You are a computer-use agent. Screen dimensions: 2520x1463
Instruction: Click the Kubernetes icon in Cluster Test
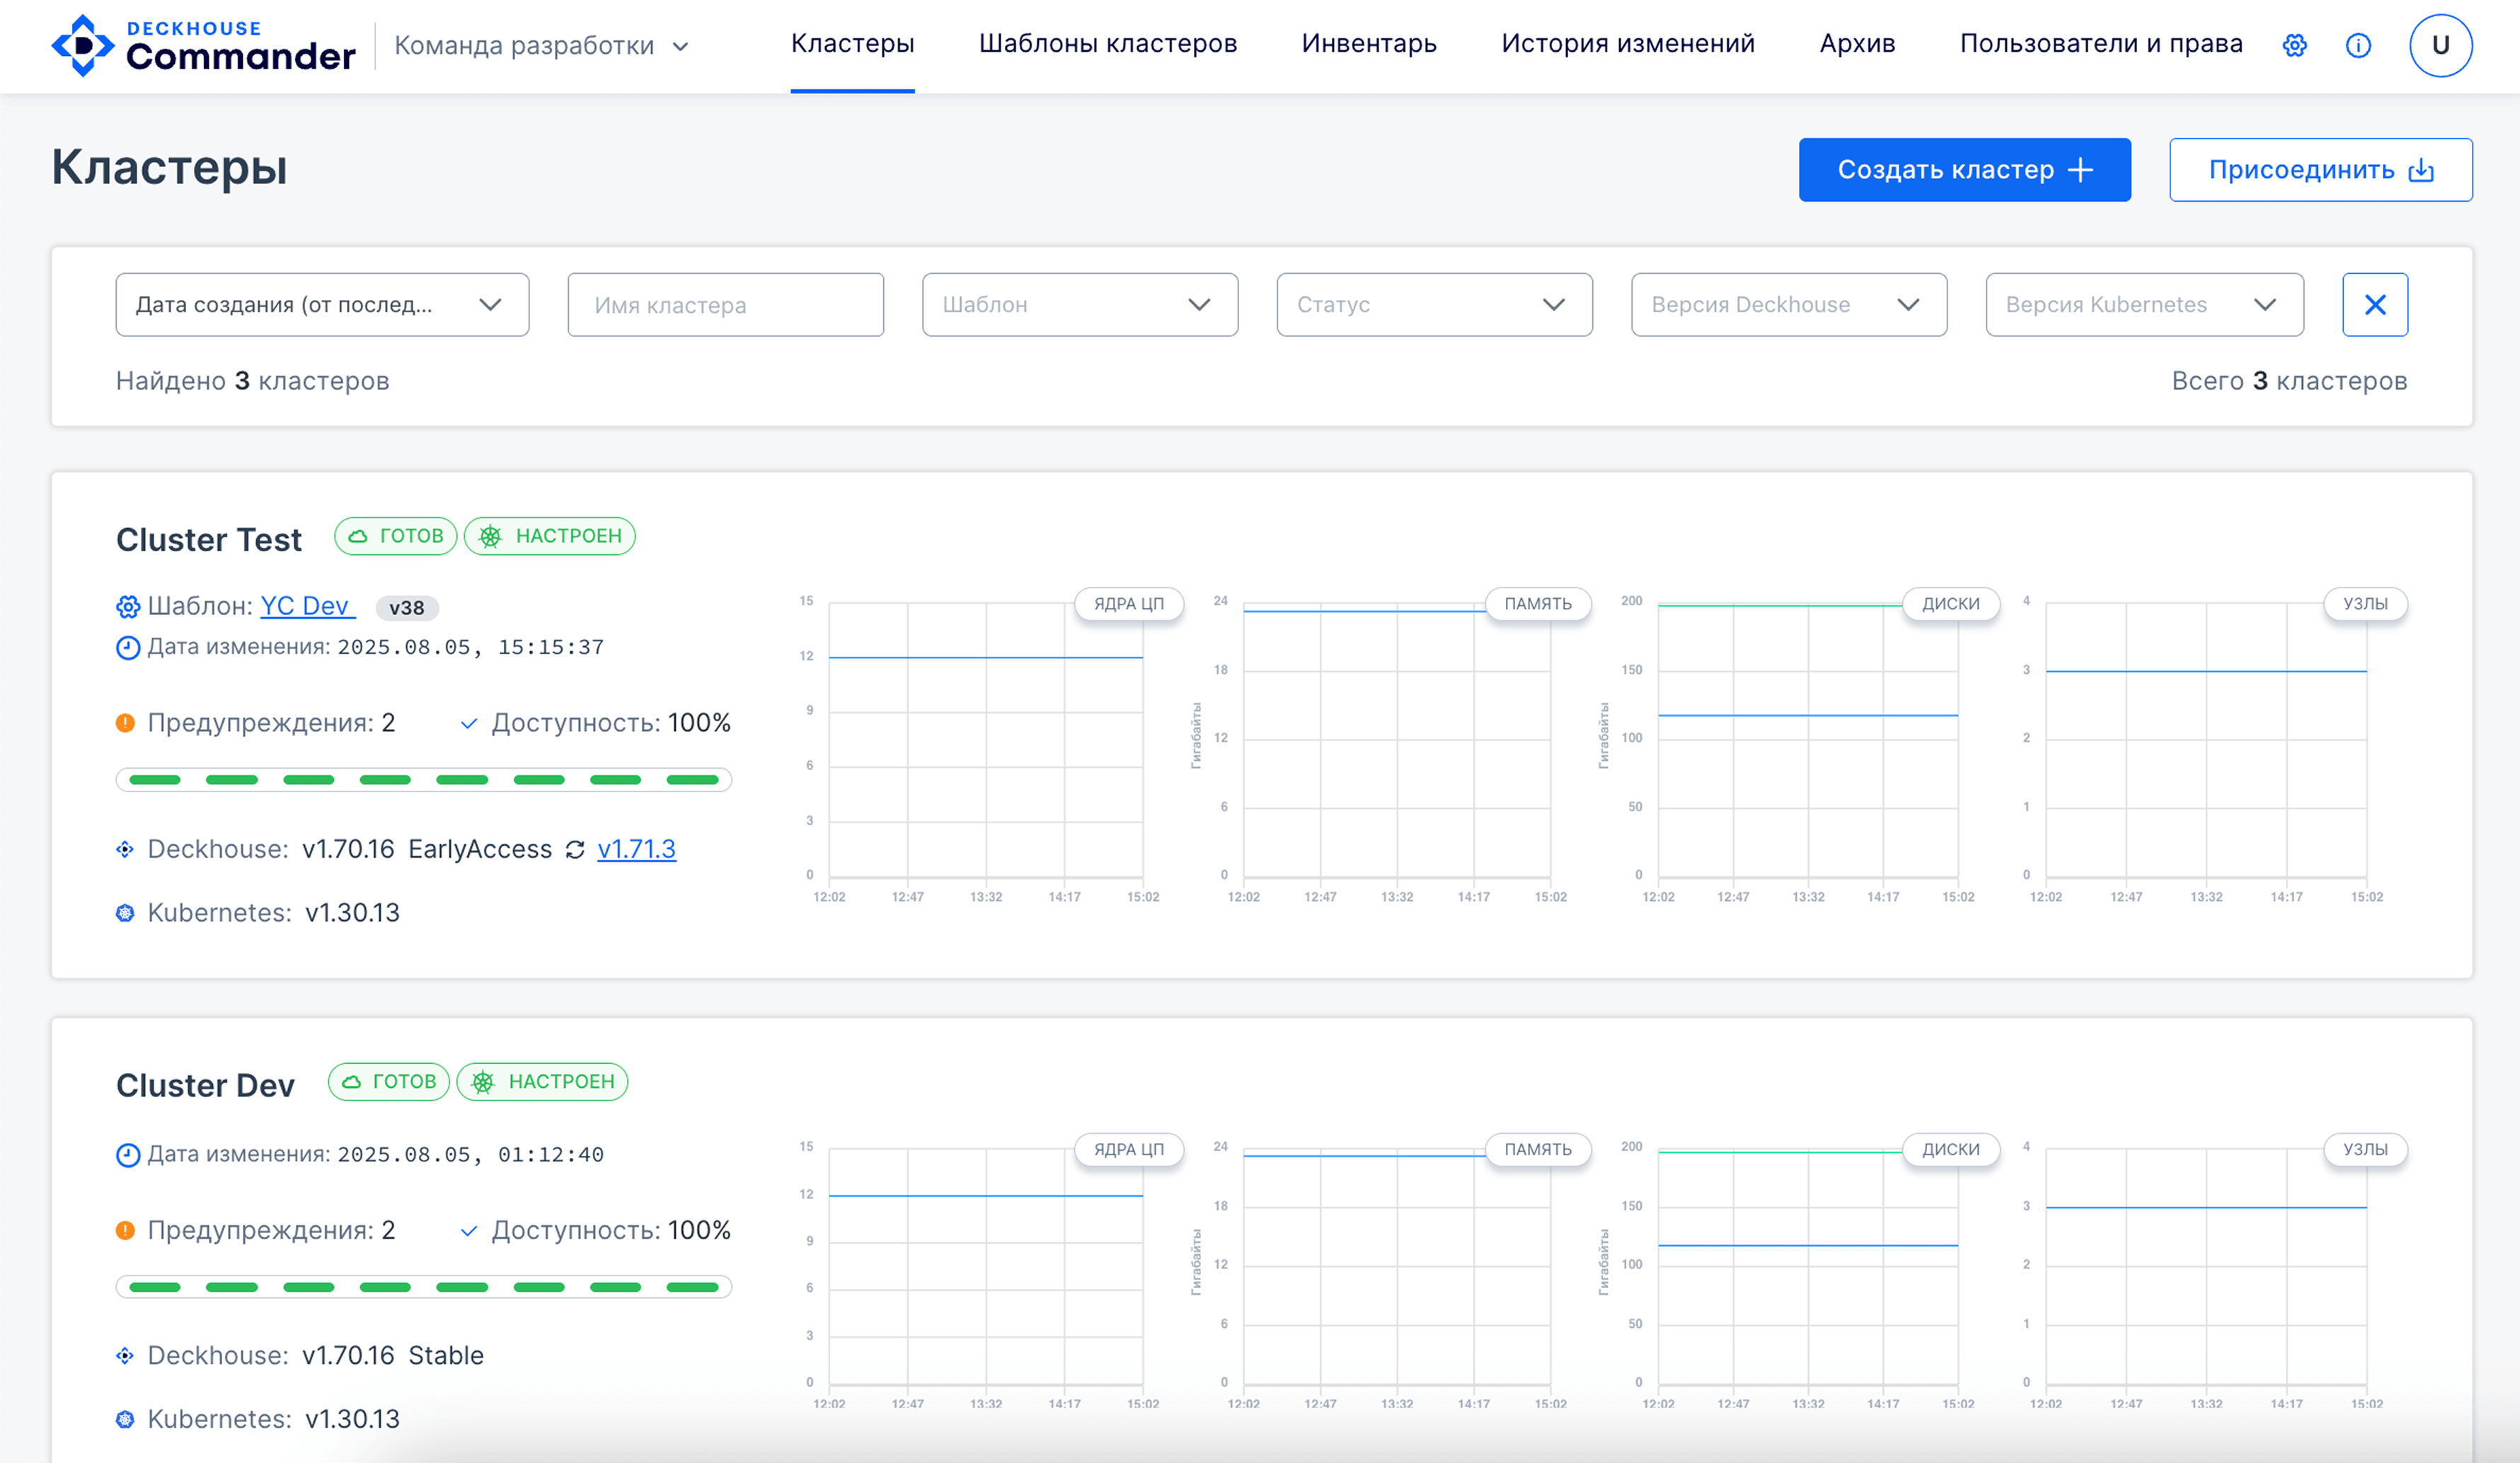pyautogui.click(x=125, y=912)
